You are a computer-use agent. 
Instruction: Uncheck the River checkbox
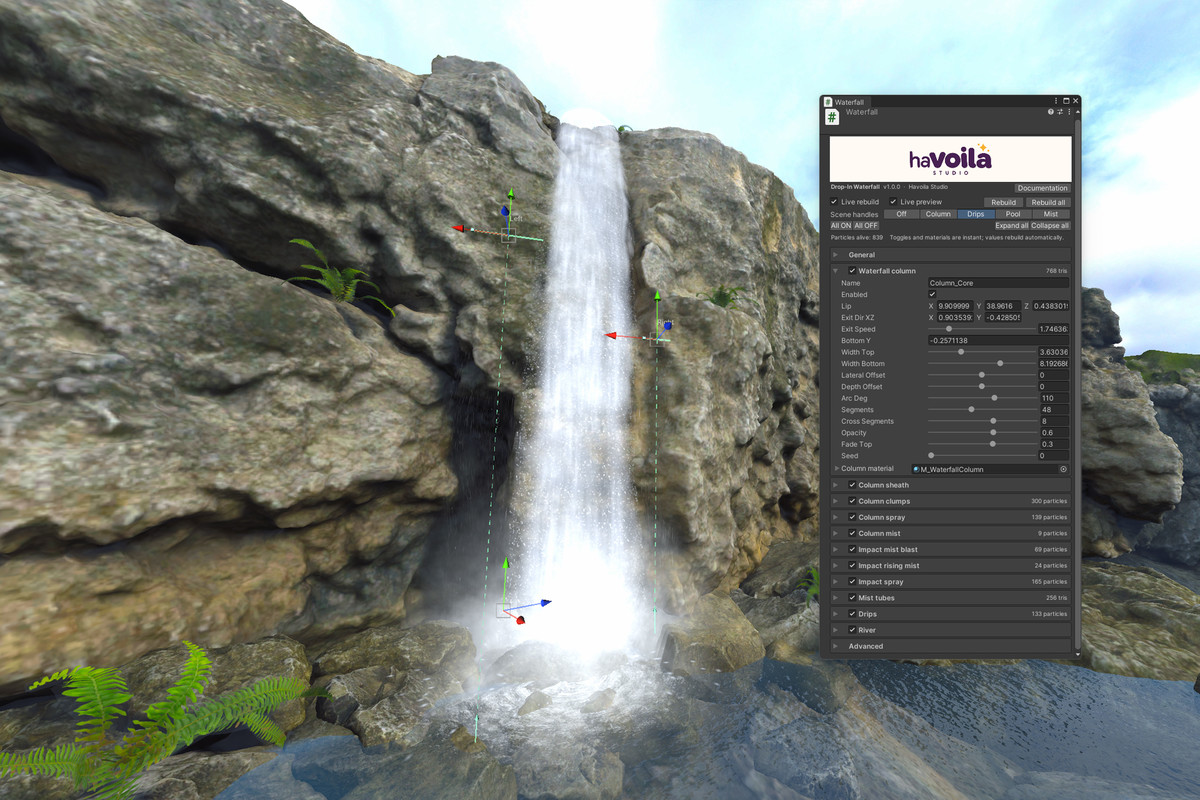tap(852, 630)
